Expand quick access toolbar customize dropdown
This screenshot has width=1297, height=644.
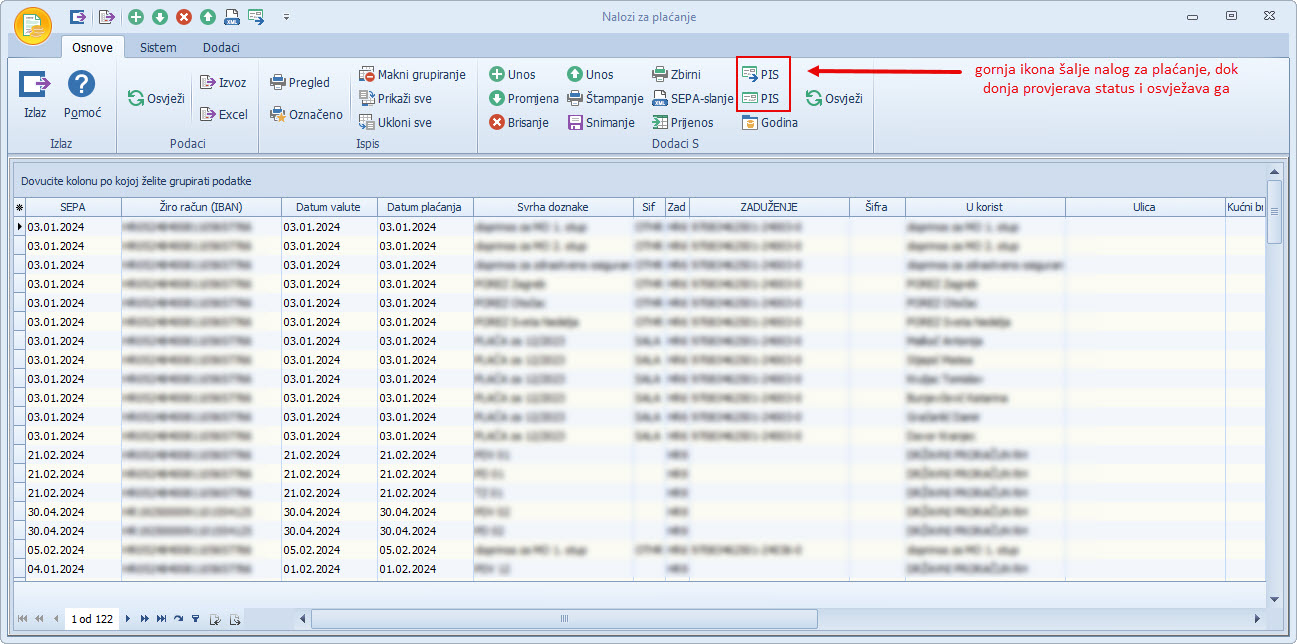(286, 17)
